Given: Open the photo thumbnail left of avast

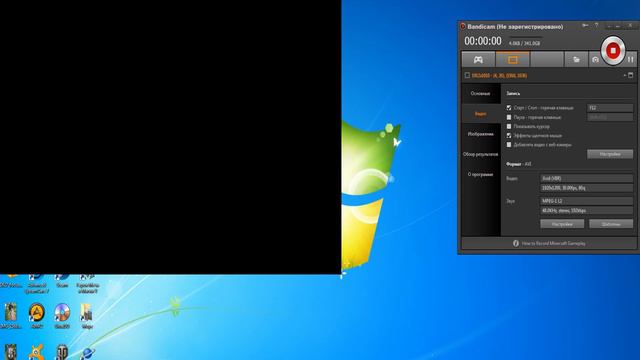Looking at the screenshot, I should click(x=11, y=352).
